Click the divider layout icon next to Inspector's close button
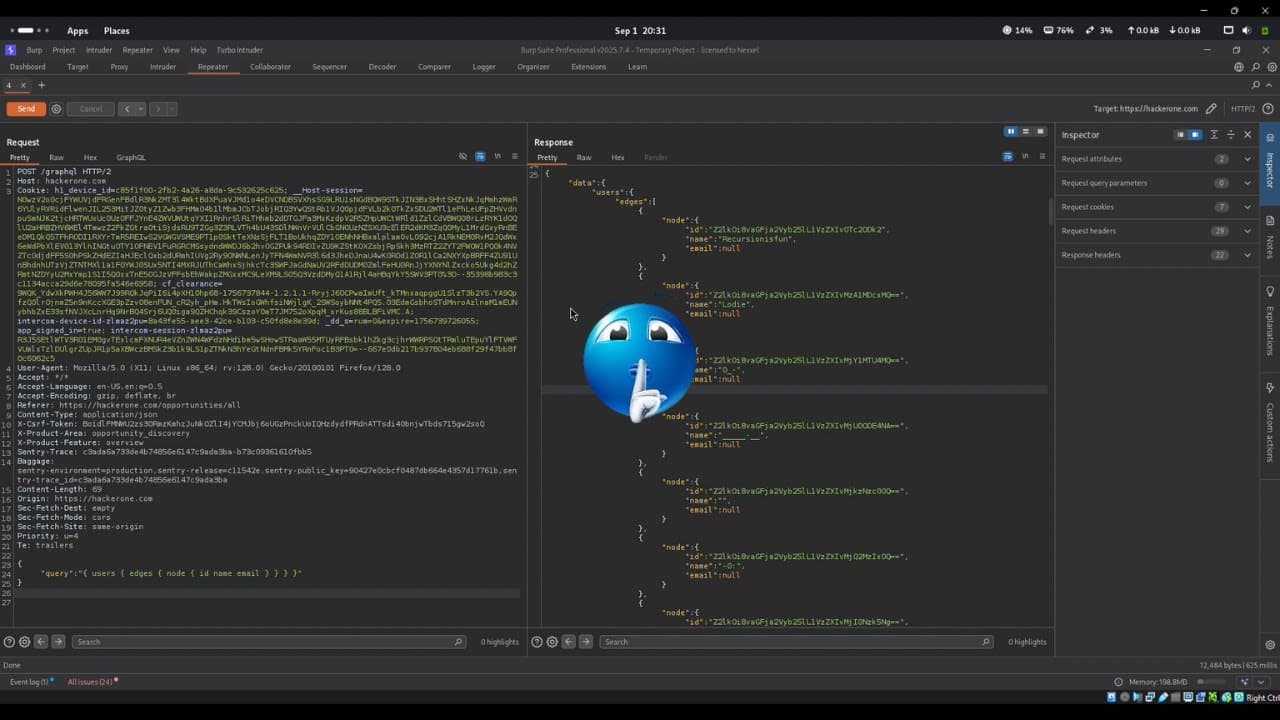 point(1231,135)
